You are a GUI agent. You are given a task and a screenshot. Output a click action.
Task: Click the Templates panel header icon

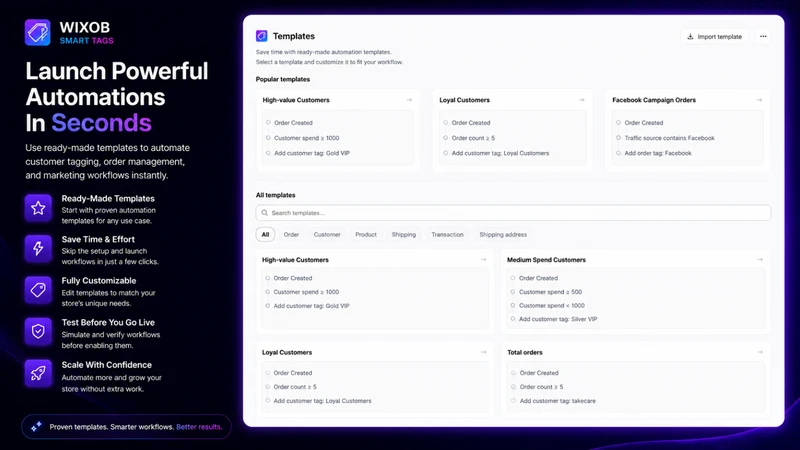coord(262,36)
